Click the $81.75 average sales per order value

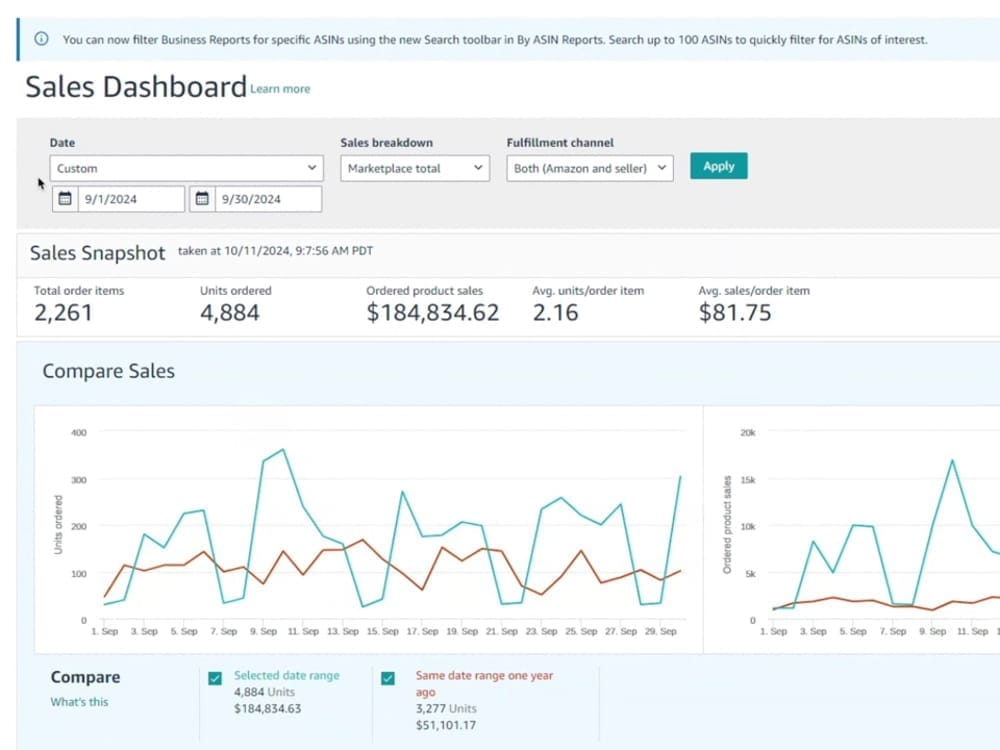(735, 313)
